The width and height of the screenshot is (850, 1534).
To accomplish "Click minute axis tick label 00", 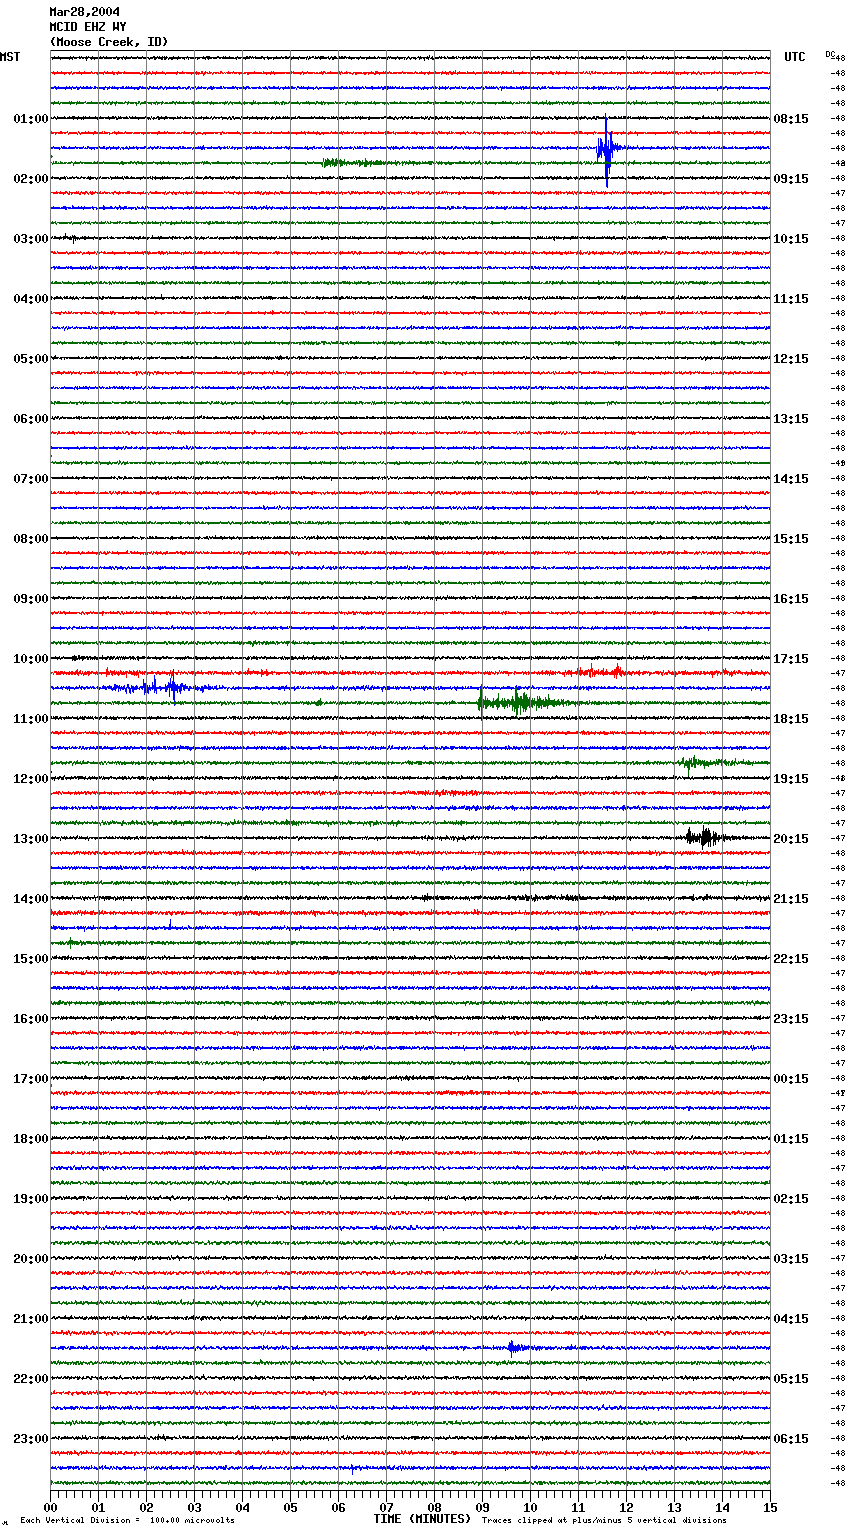I will coord(51,1508).
